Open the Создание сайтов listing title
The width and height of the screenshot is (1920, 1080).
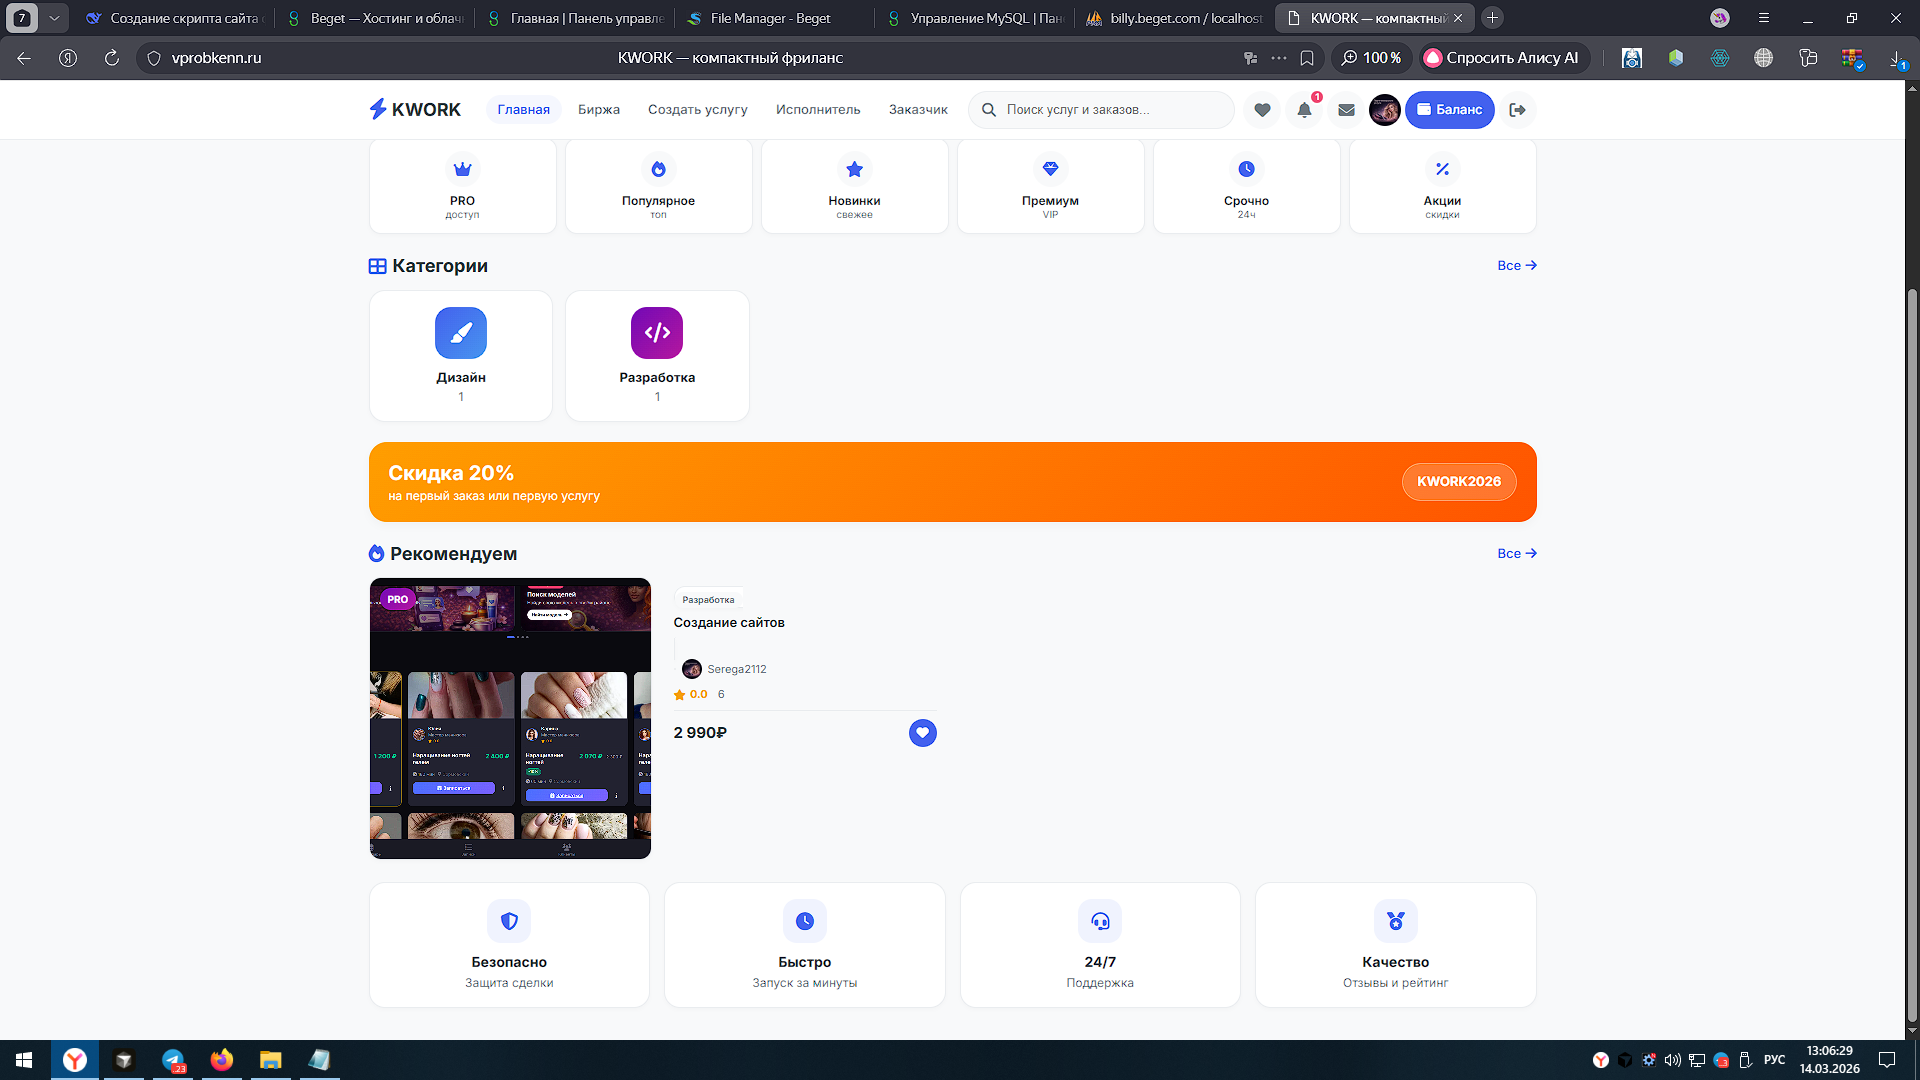[x=729, y=623]
